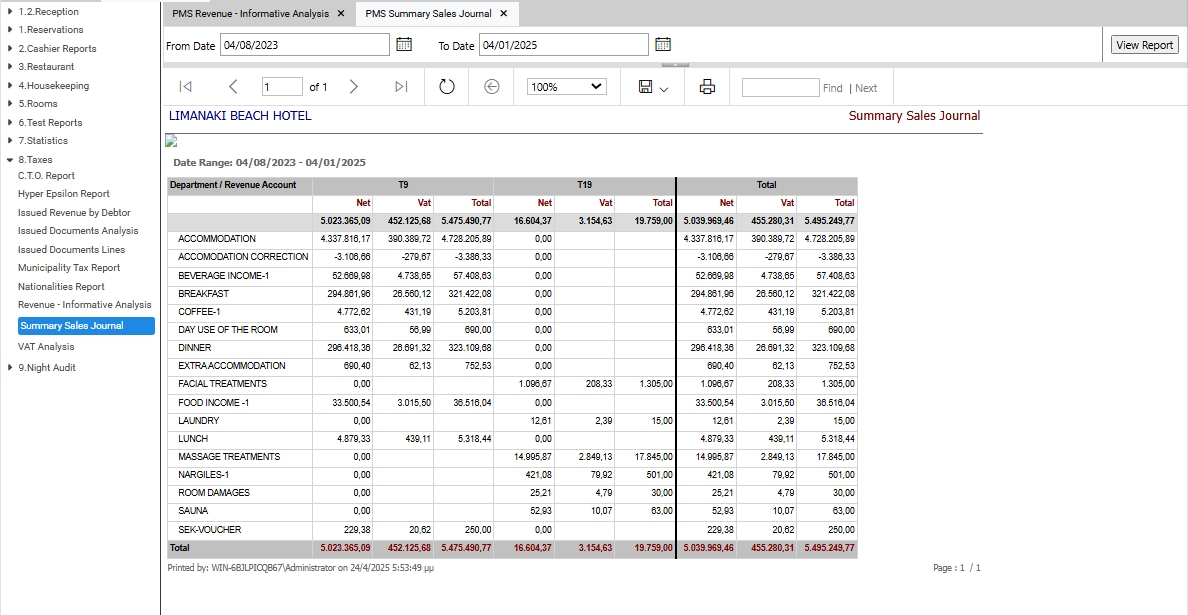Expand the 7.Statistics tree node
The height and width of the screenshot is (615, 1188).
click(9, 141)
